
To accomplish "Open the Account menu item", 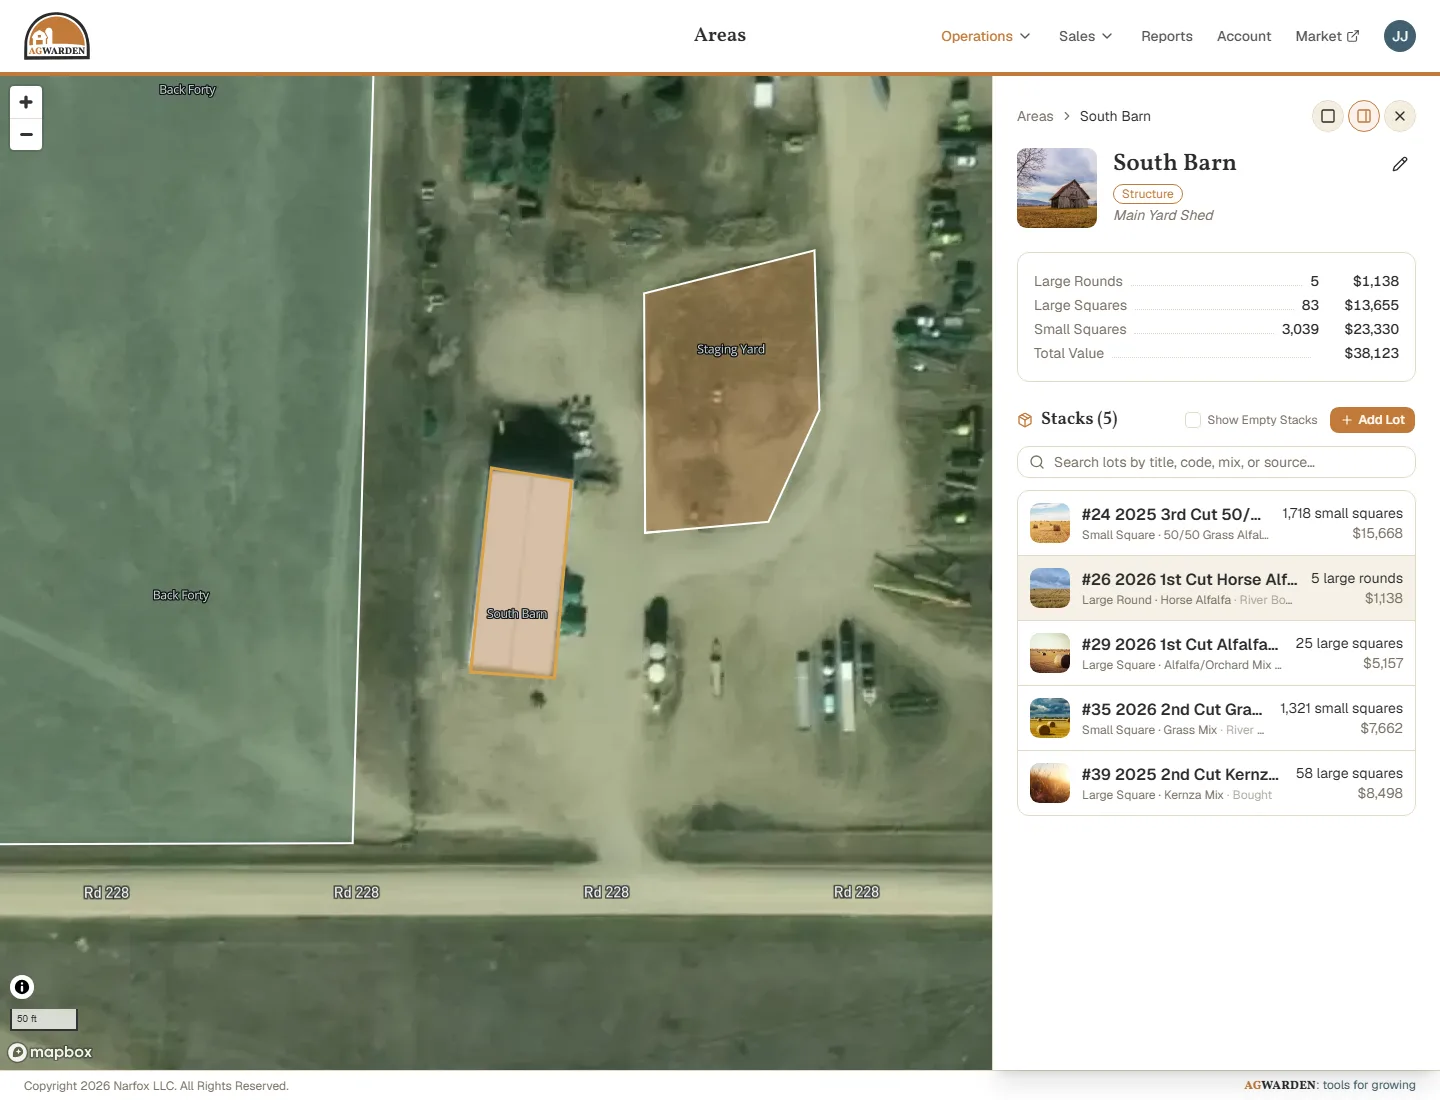I will (1244, 36).
